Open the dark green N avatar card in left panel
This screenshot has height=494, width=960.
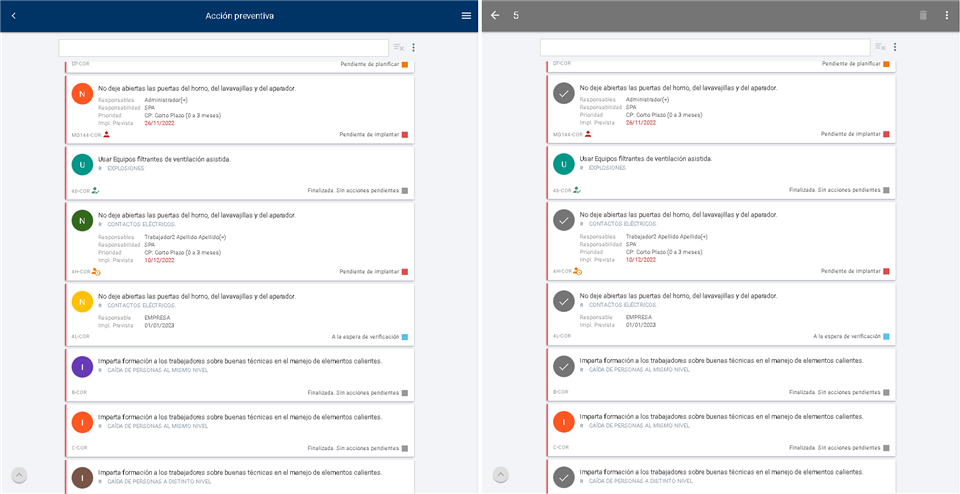coord(83,220)
